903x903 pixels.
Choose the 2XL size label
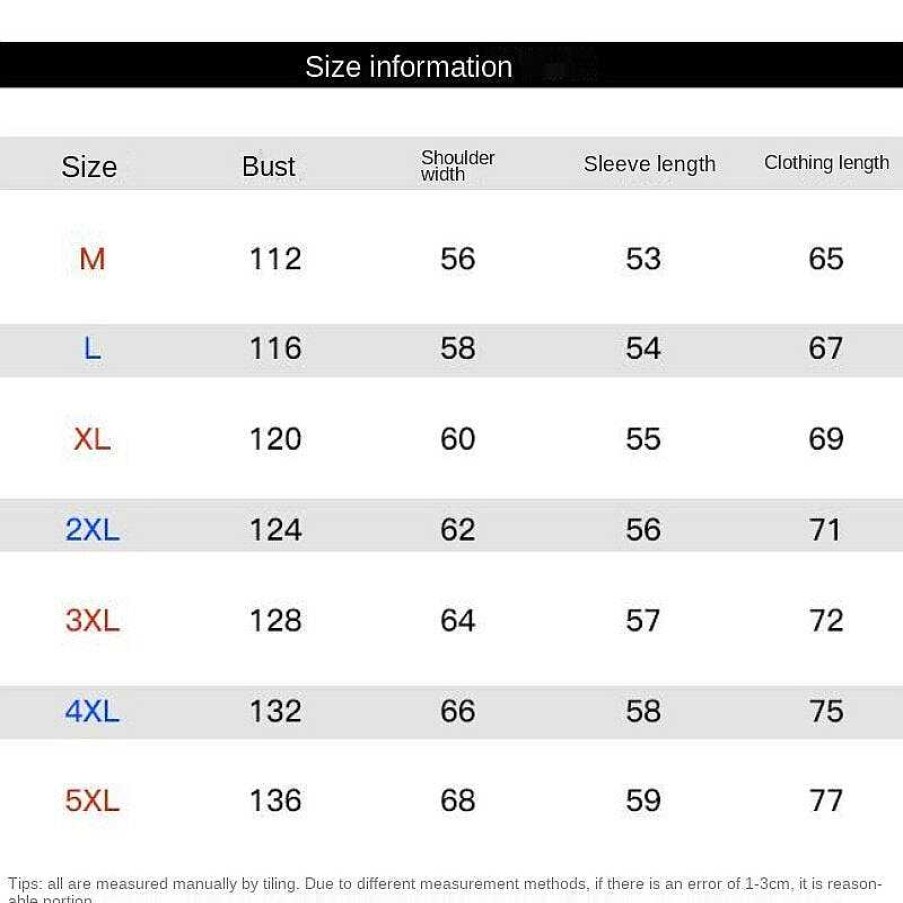coord(92,530)
